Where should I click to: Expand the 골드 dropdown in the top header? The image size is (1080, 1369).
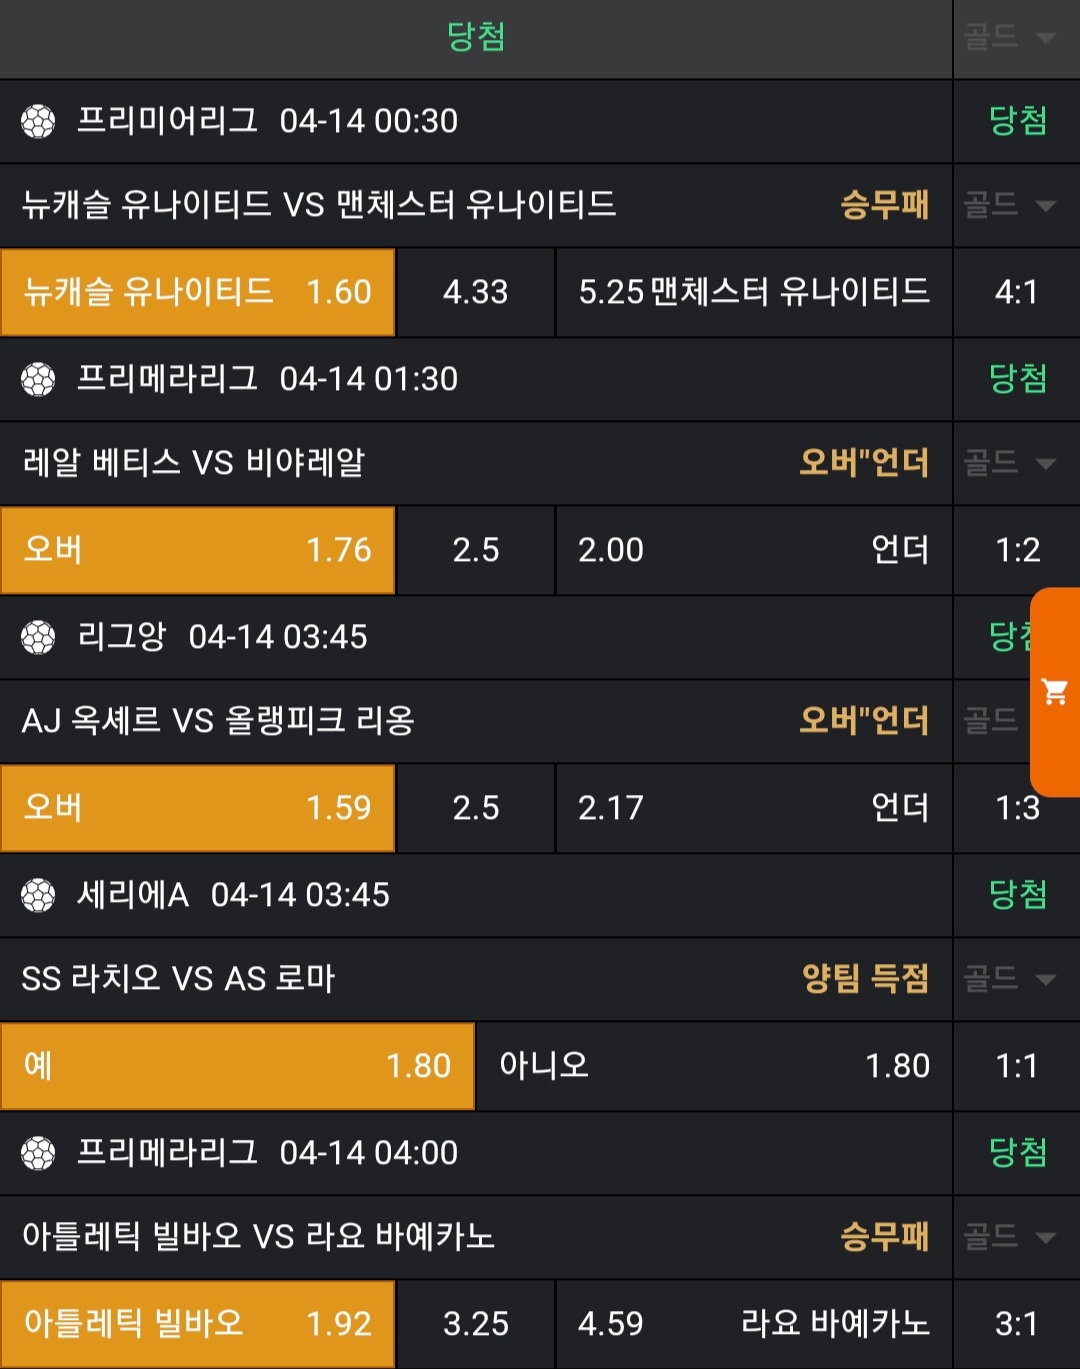click(x=1010, y=38)
